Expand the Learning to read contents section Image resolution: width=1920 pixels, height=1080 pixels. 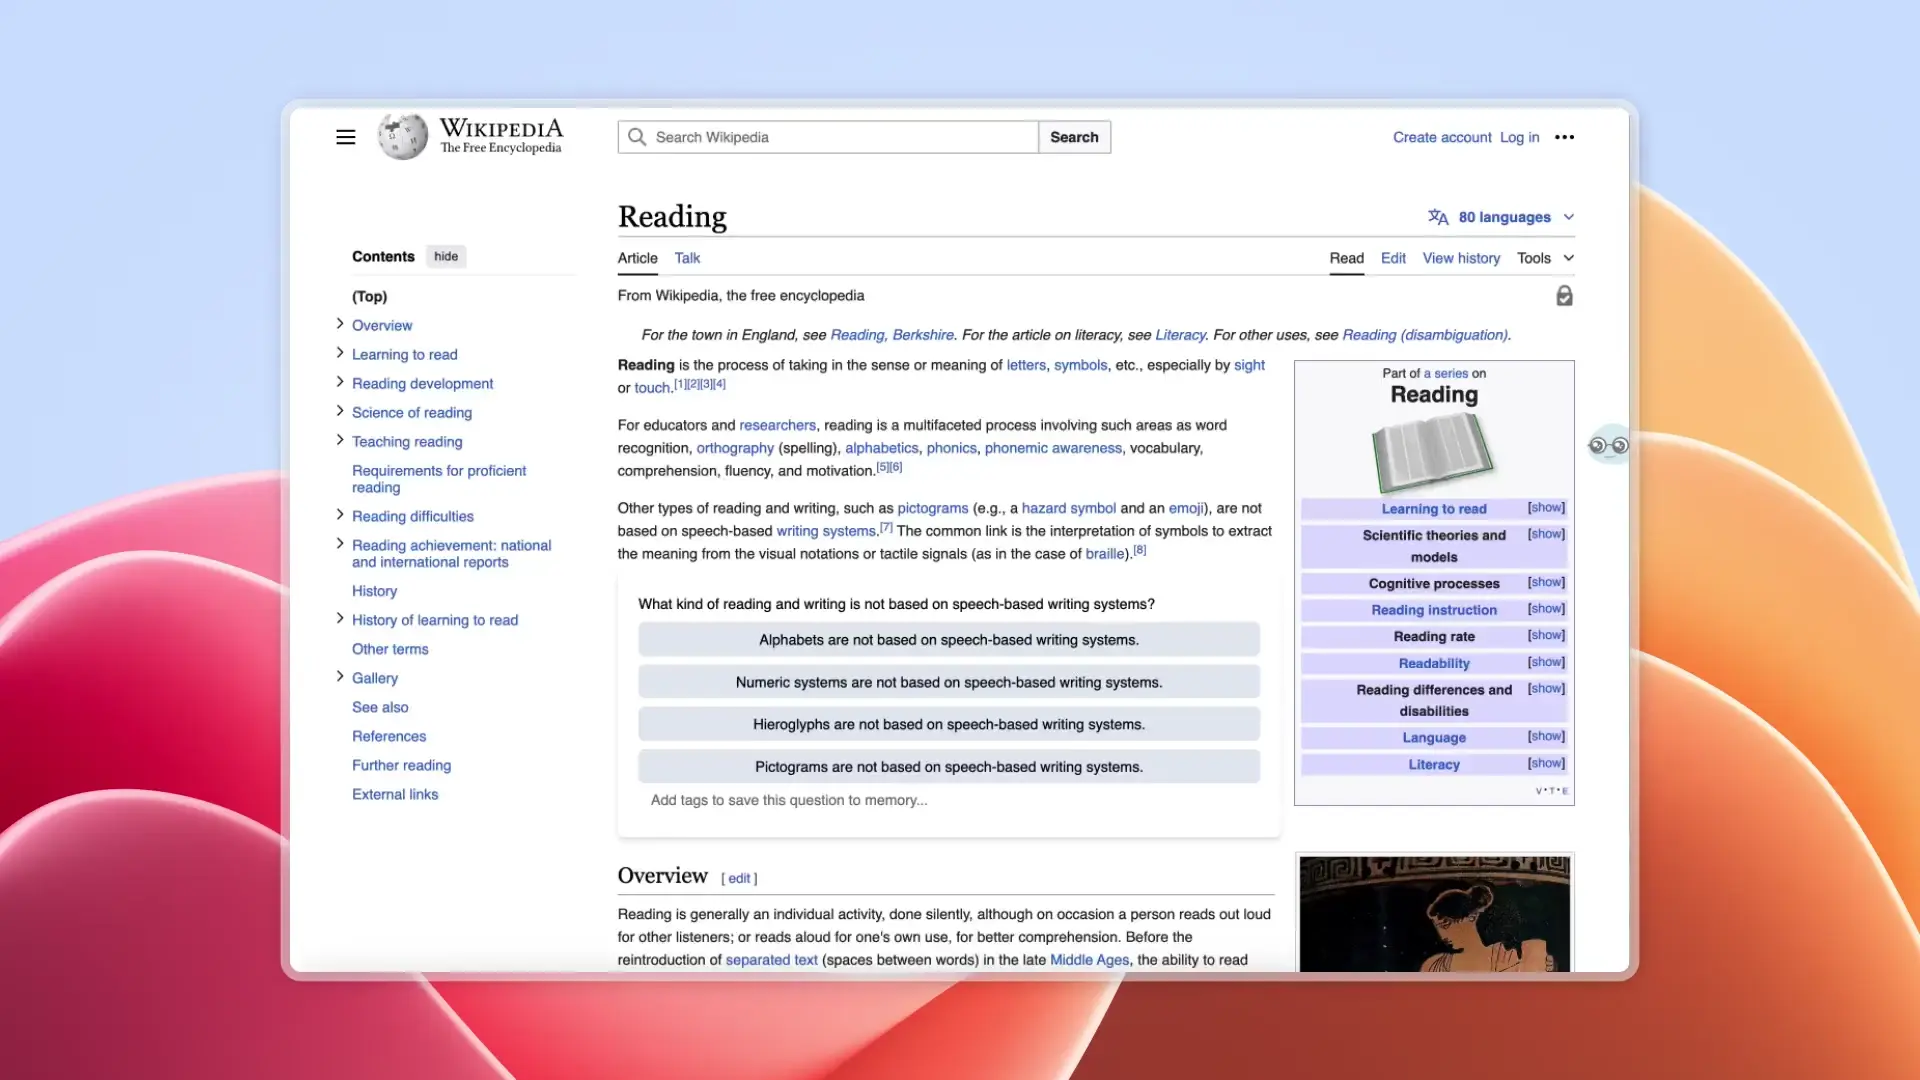(340, 353)
